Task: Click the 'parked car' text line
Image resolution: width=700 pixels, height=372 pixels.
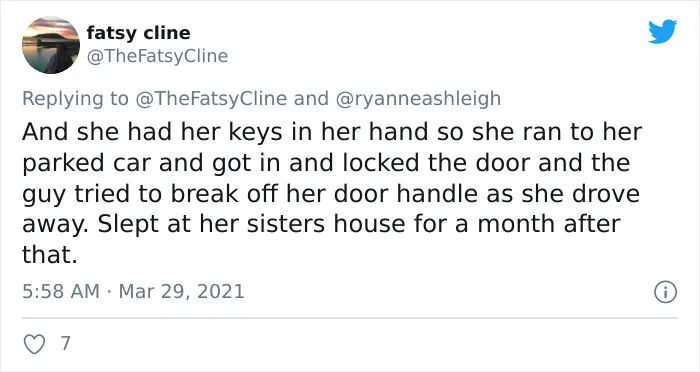Action: (326, 163)
